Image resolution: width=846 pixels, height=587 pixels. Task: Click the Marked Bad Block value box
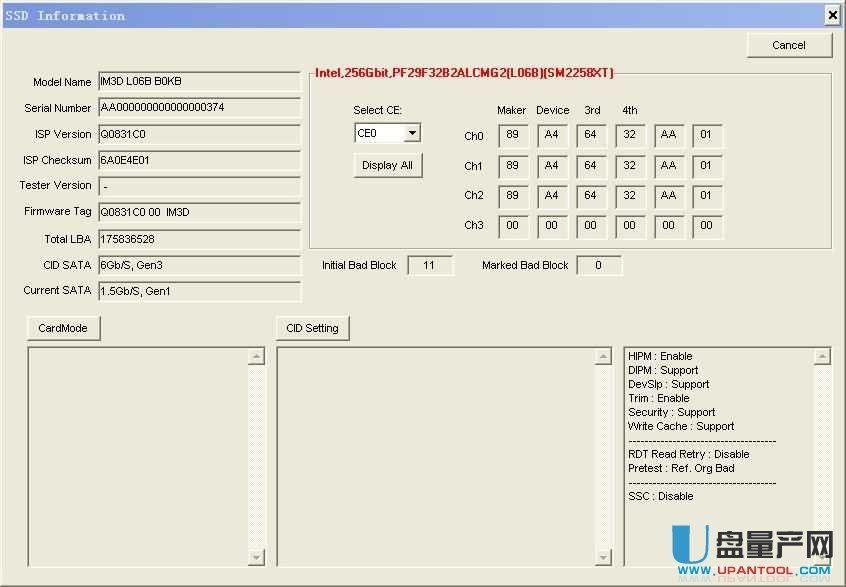pos(598,265)
